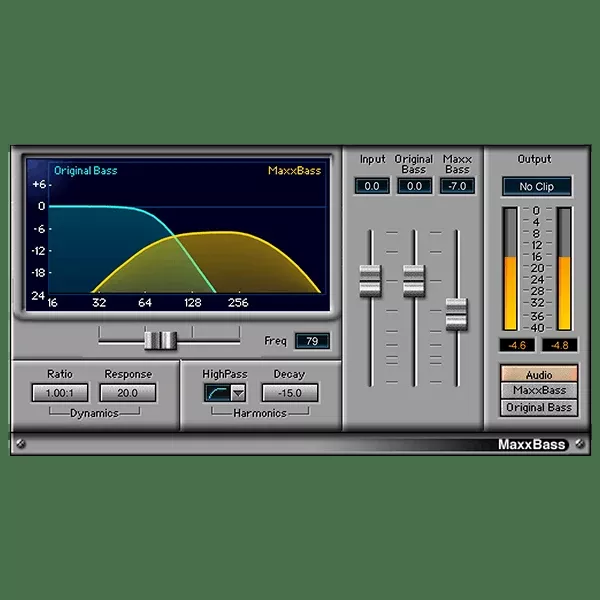Click the bottom-right screw icon
Viewport: 600px width, 600px height.
pos(580,444)
